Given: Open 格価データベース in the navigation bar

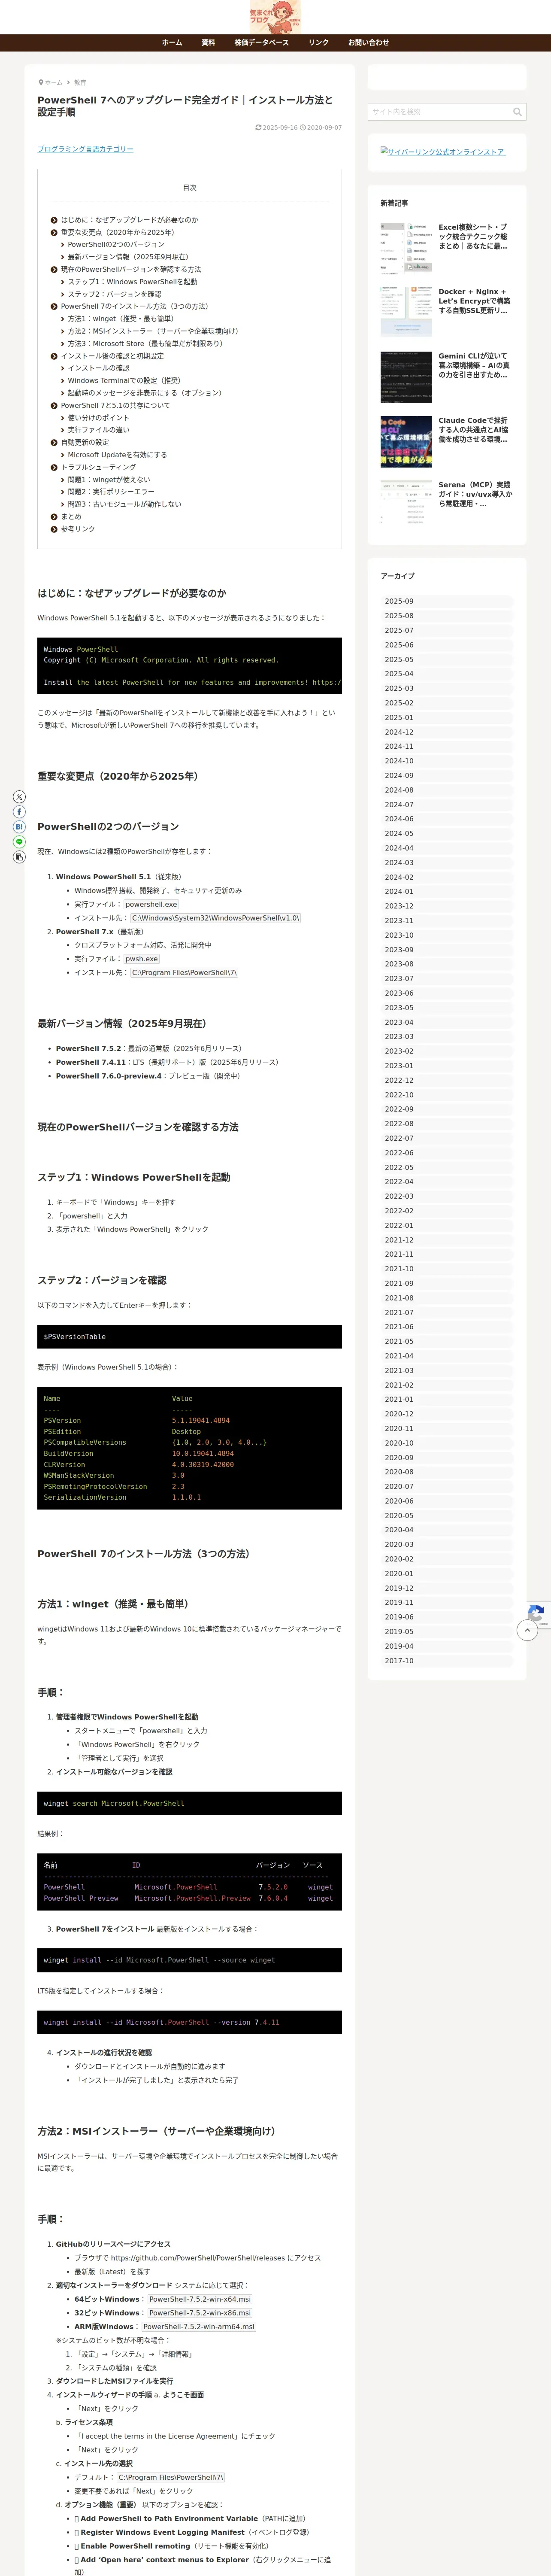Looking at the screenshot, I should pos(262,43).
